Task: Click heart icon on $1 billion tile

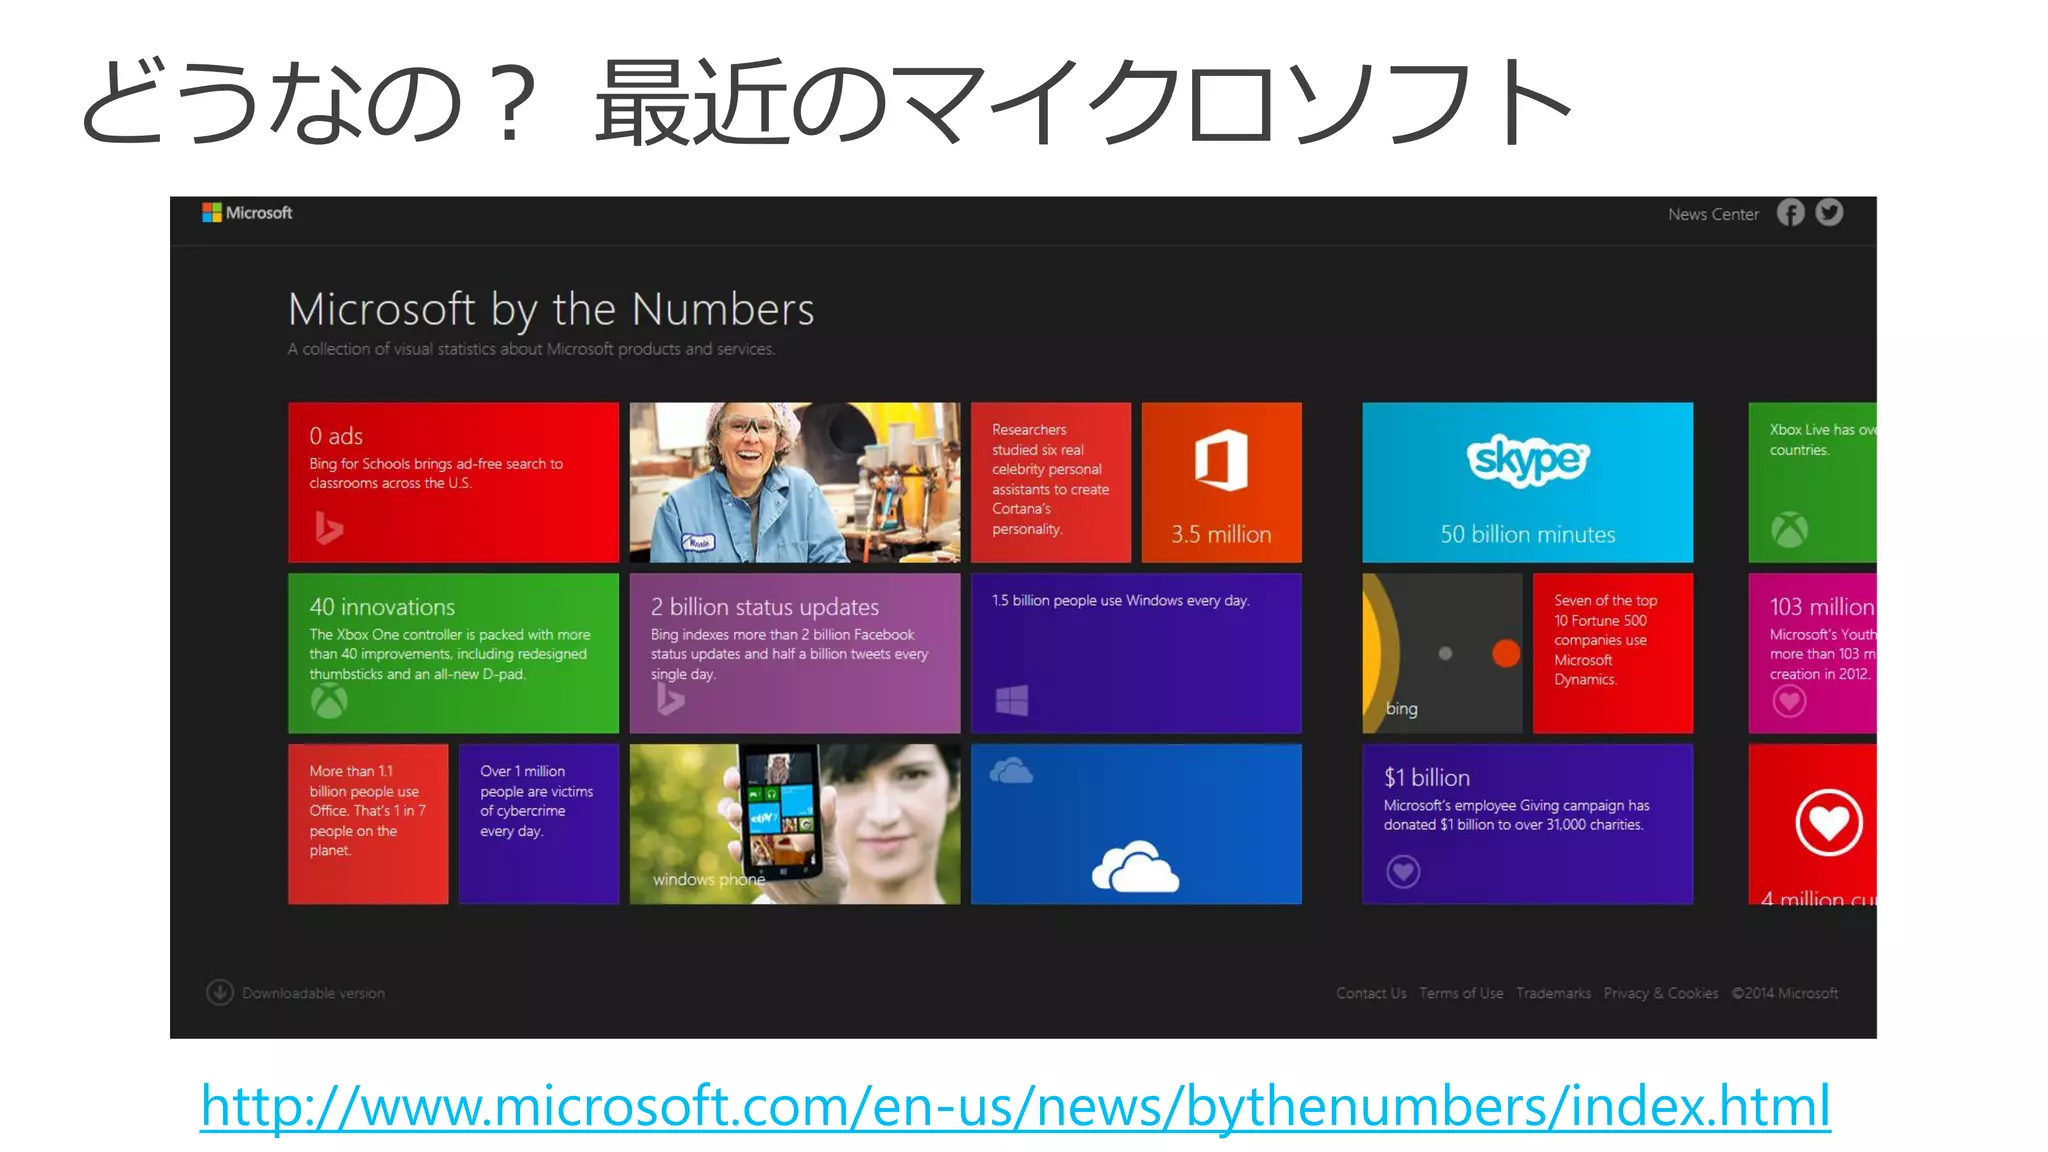Action: tap(1403, 872)
